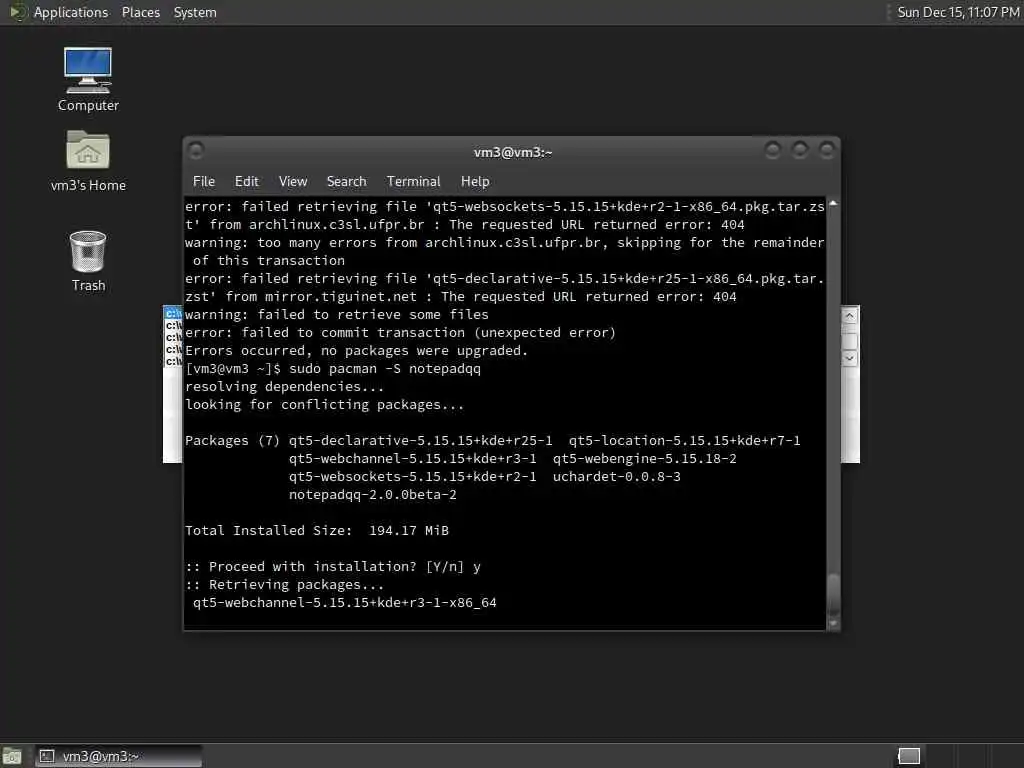1024x768 pixels.
Task: Click the background window's scroll up arrow
Action: click(849, 317)
